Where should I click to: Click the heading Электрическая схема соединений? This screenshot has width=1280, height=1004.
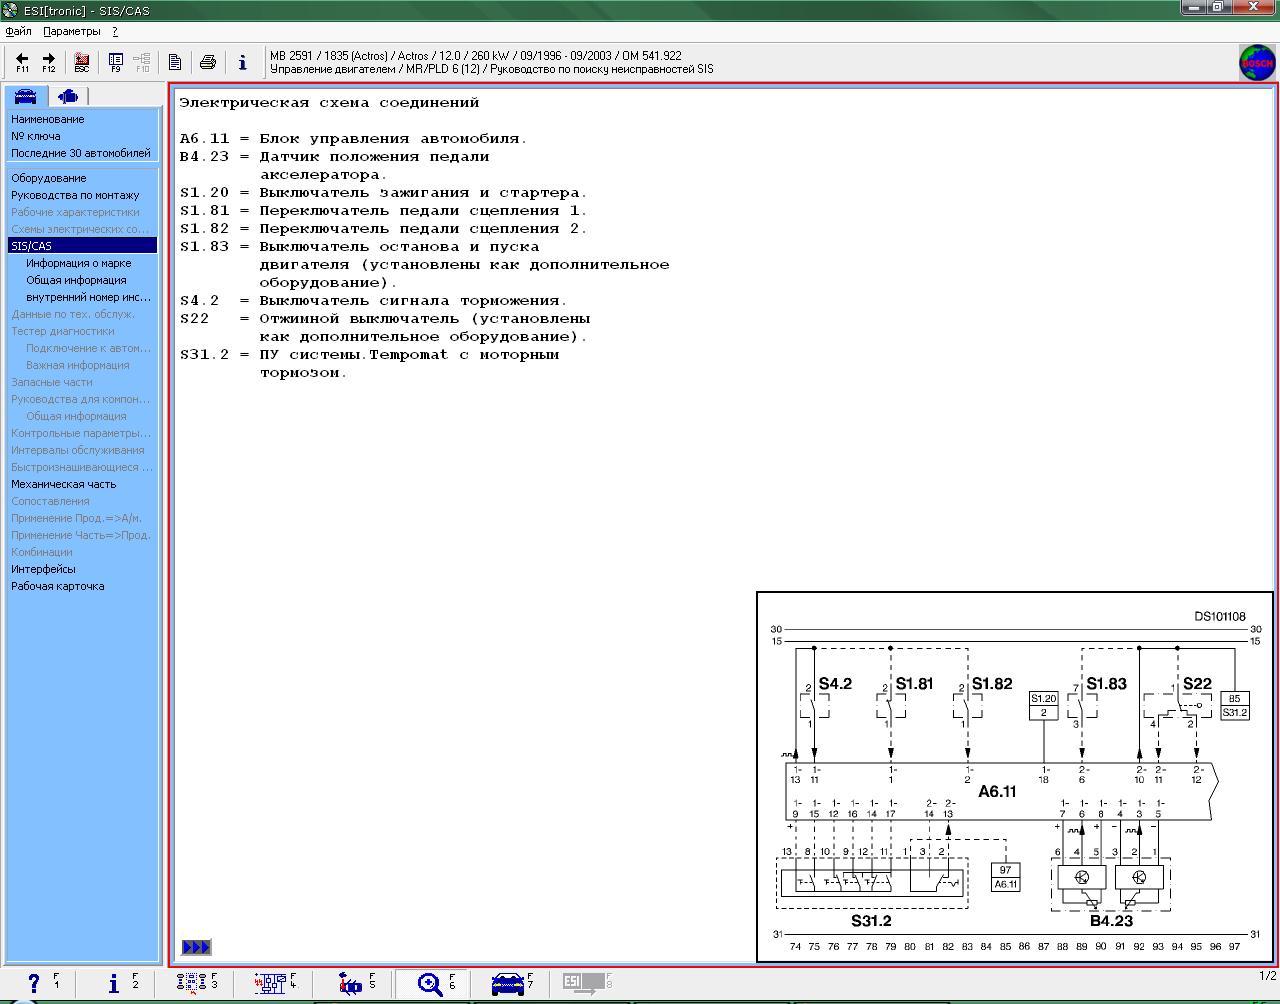tap(329, 102)
